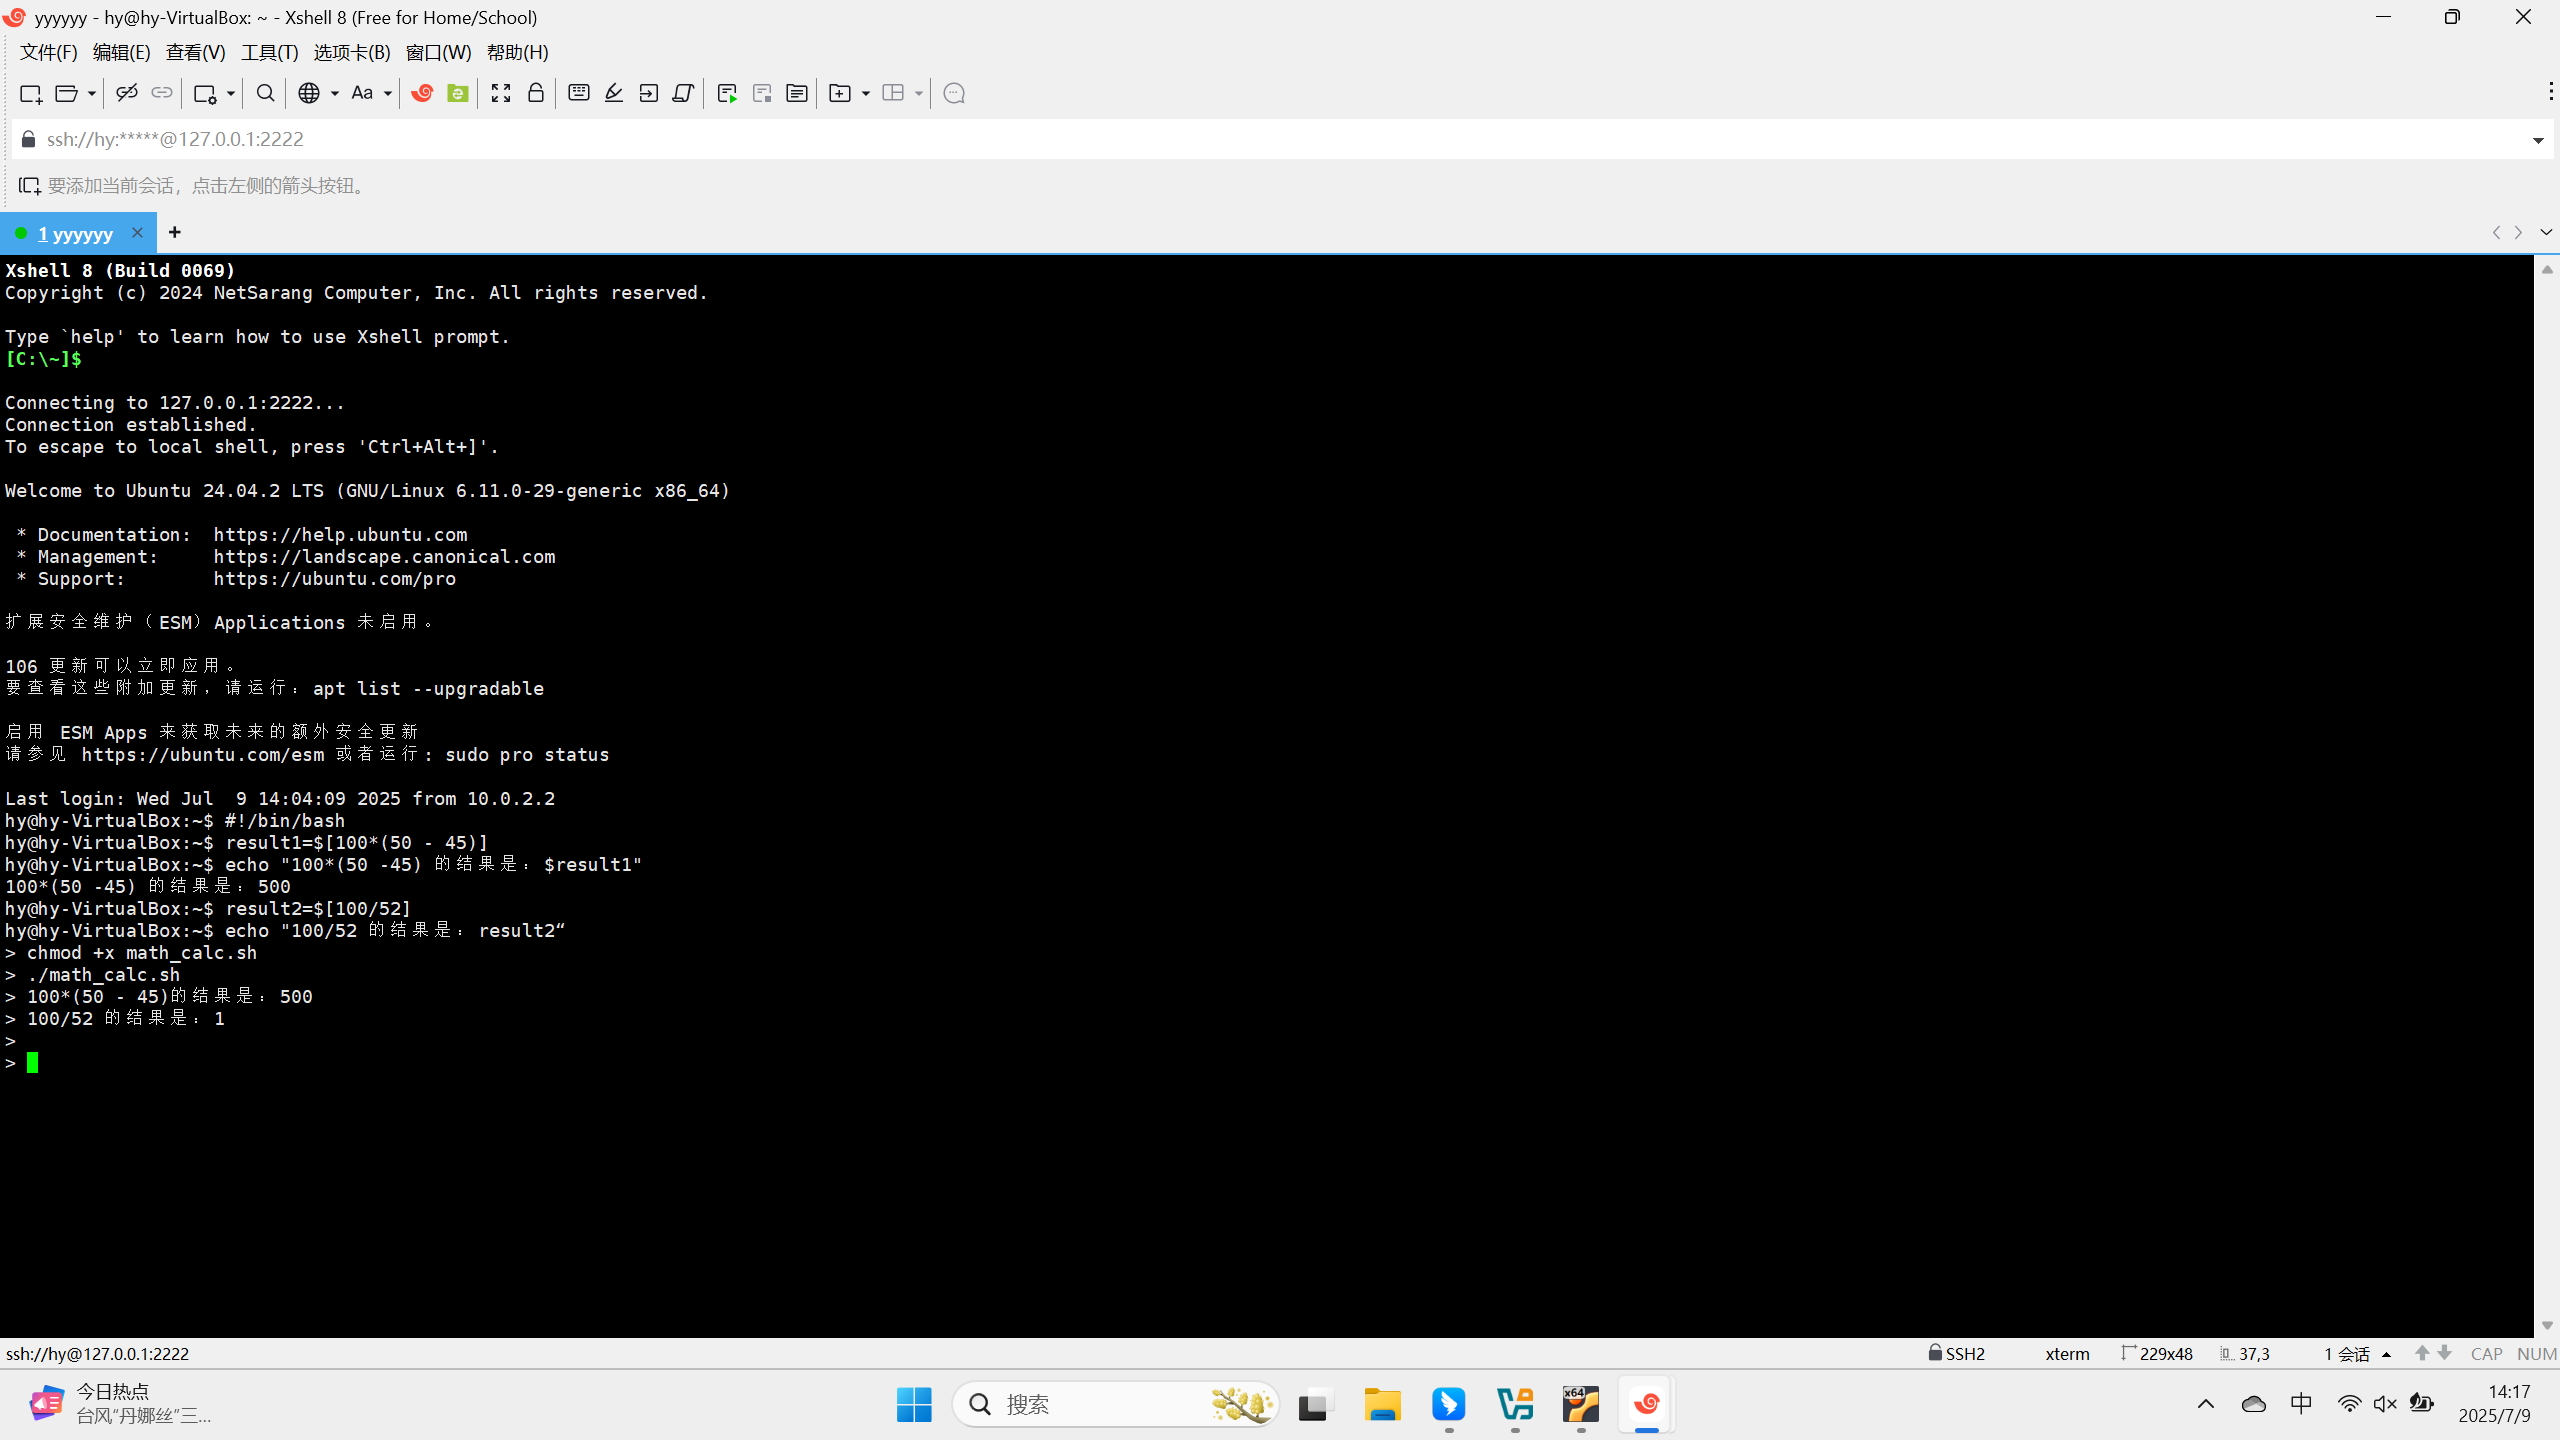
Task: Open the Find magnifier tool
Action: [x=265, y=93]
